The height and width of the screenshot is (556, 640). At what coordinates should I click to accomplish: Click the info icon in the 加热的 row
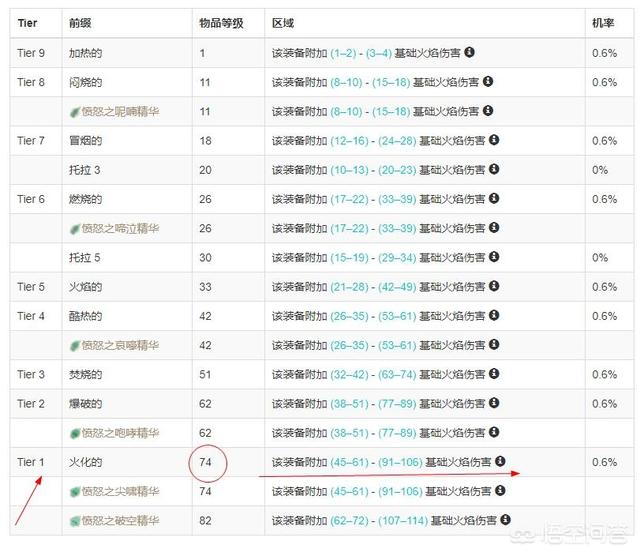[469, 52]
